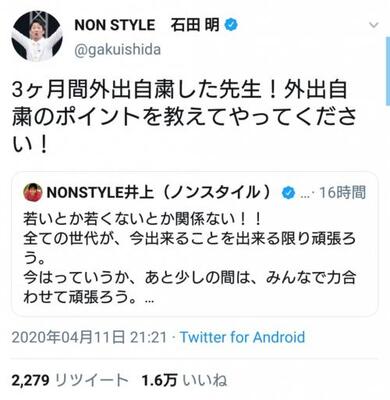390x400 pixels.
Task: Click the quoted name NONSTYLE井上（ノンスタイル）
Action: (159, 192)
